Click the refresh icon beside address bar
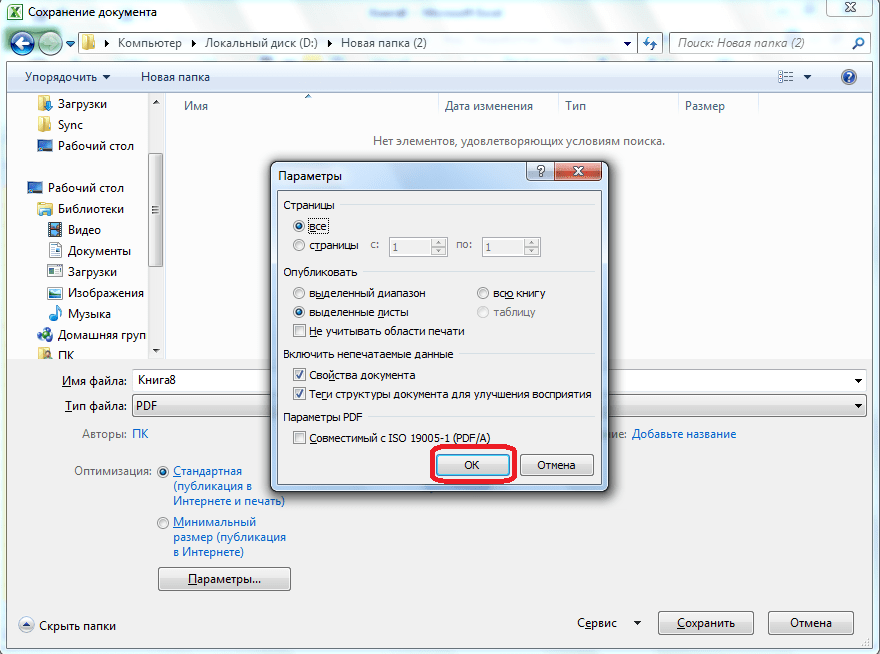 (651, 44)
